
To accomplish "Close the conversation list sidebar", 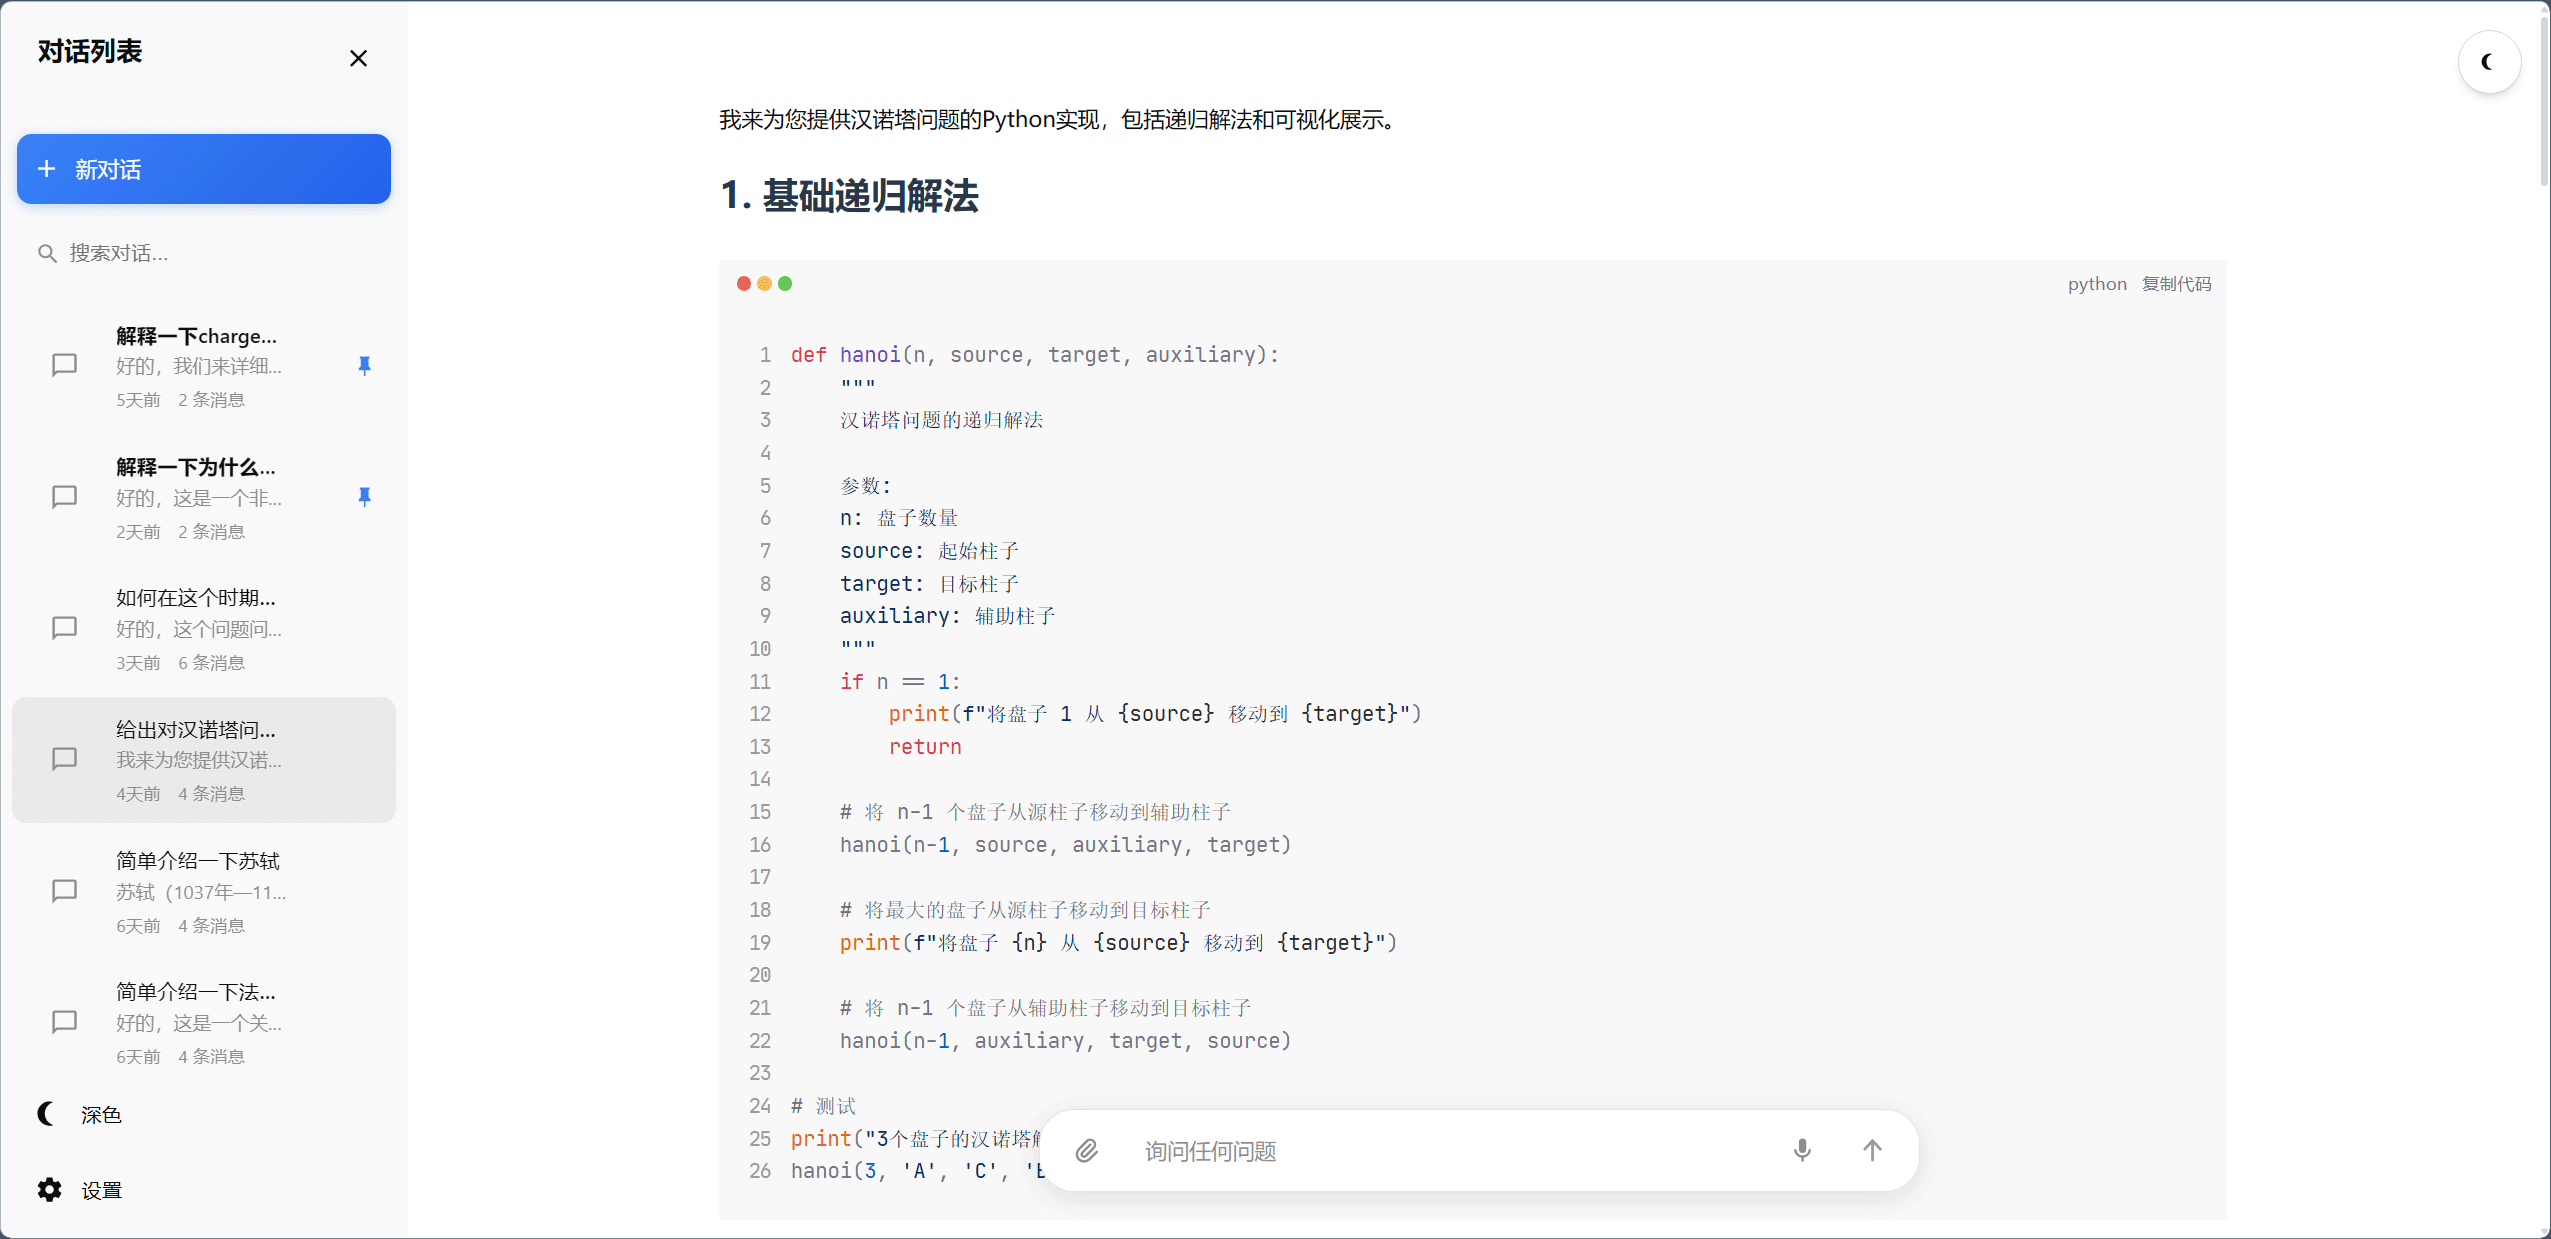I will 358,58.
